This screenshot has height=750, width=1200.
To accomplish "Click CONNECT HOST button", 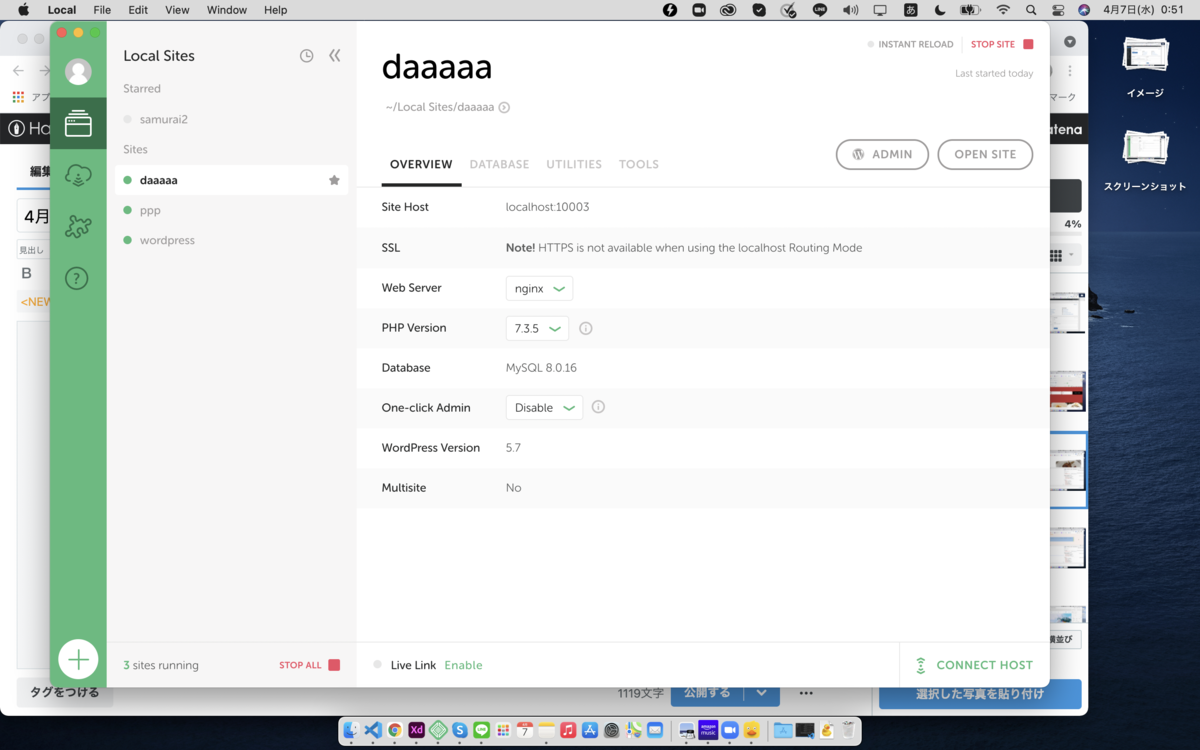I will [x=974, y=665].
